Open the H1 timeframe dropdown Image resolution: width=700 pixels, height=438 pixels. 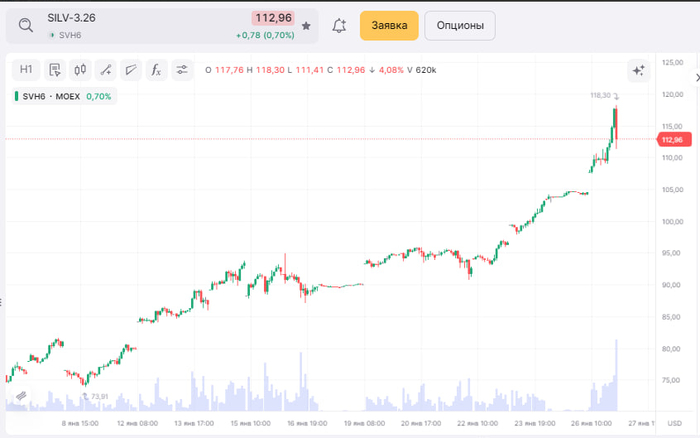click(x=26, y=70)
